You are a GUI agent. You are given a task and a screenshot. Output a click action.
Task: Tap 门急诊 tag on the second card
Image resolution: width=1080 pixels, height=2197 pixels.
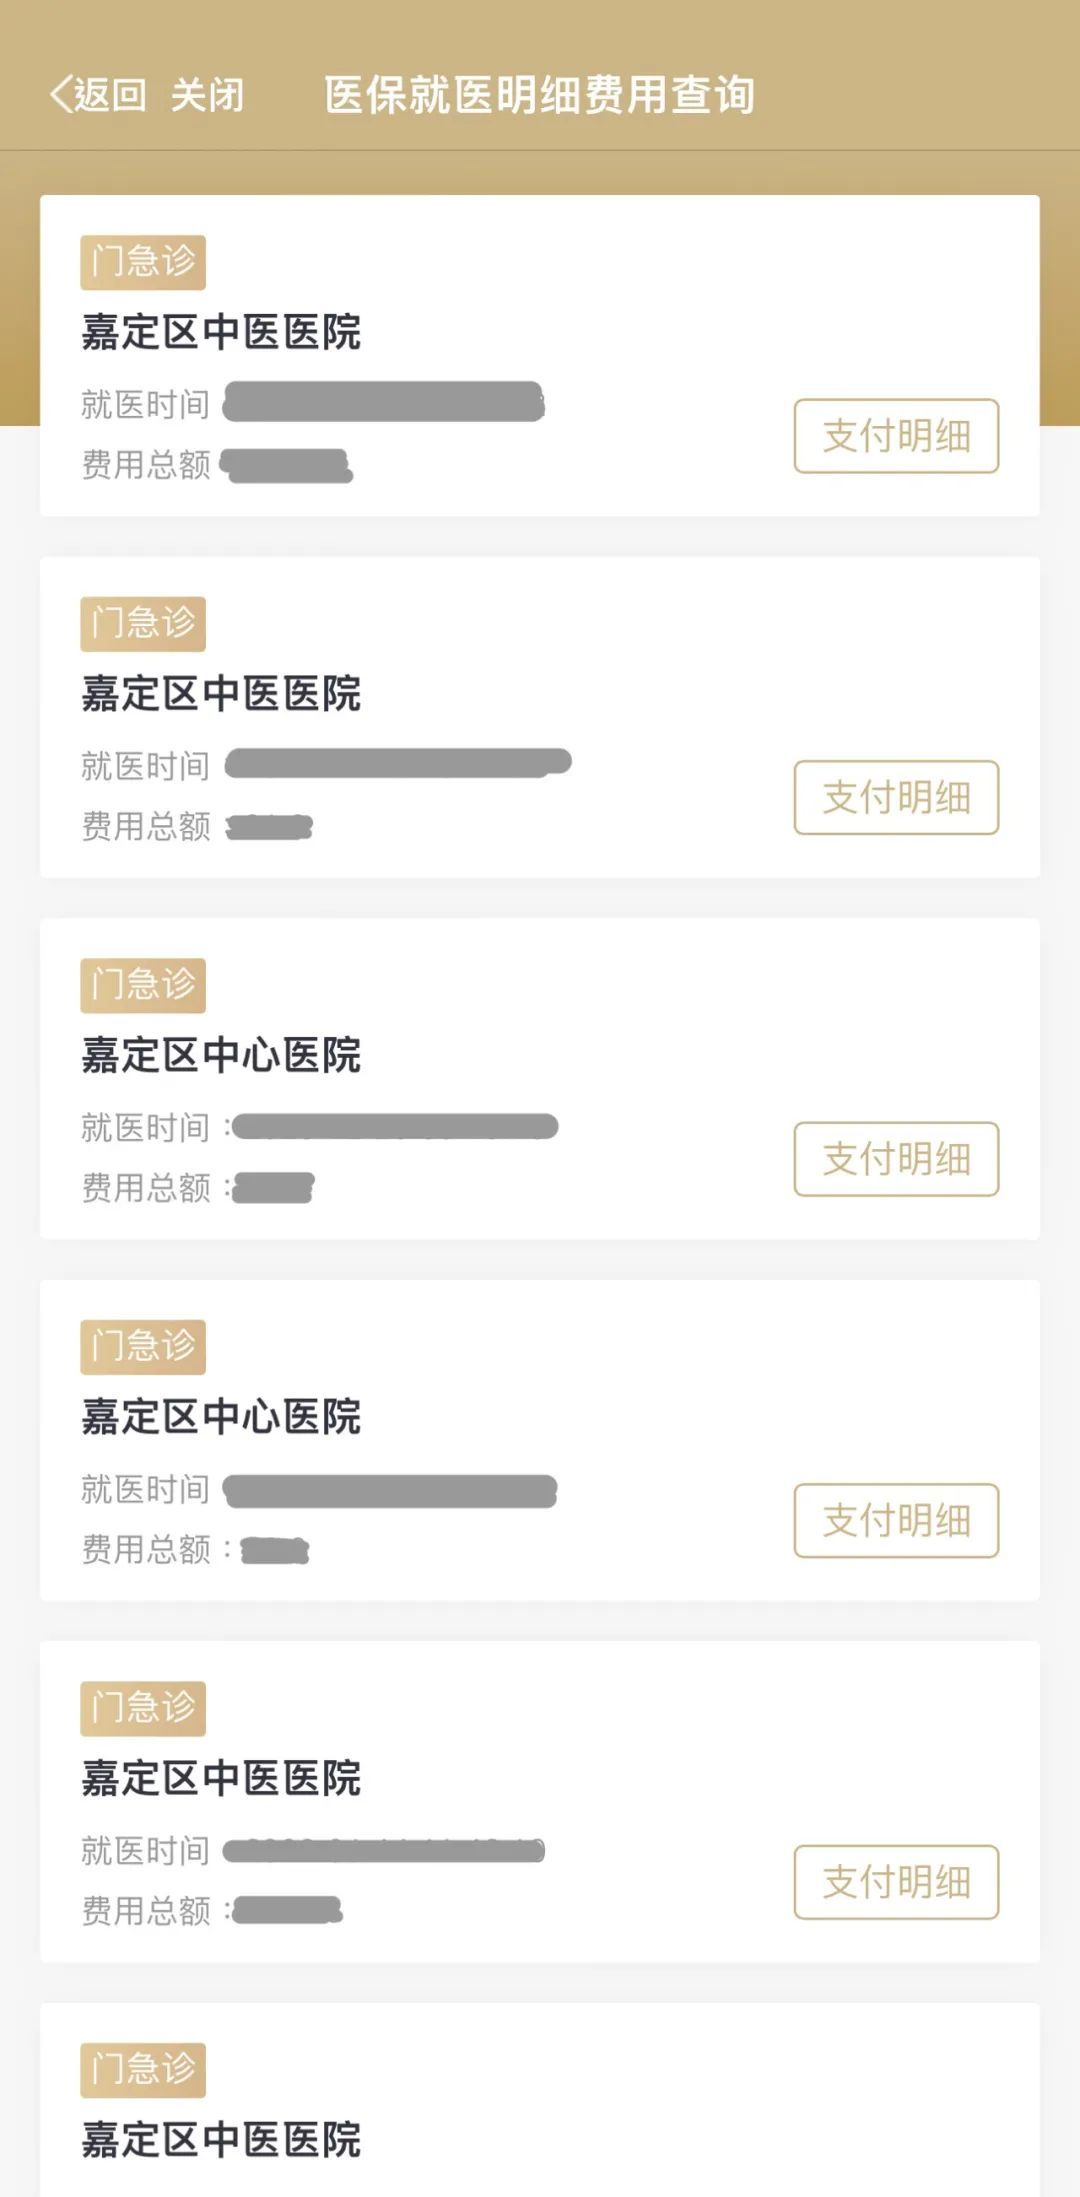point(143,624)
